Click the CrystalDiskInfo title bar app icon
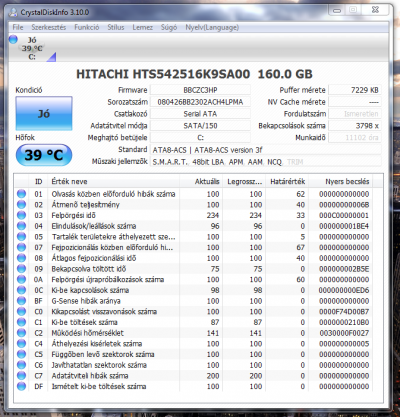The height and width of the screenshot is (417, 400). click(13, 13)
